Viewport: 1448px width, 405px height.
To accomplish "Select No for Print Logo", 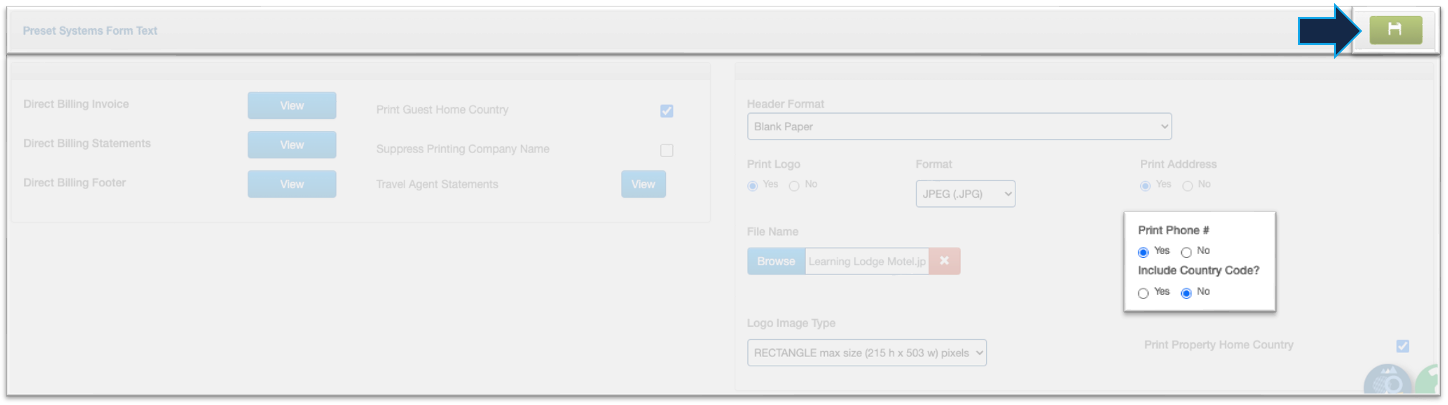I will click(x=794, y=185).
